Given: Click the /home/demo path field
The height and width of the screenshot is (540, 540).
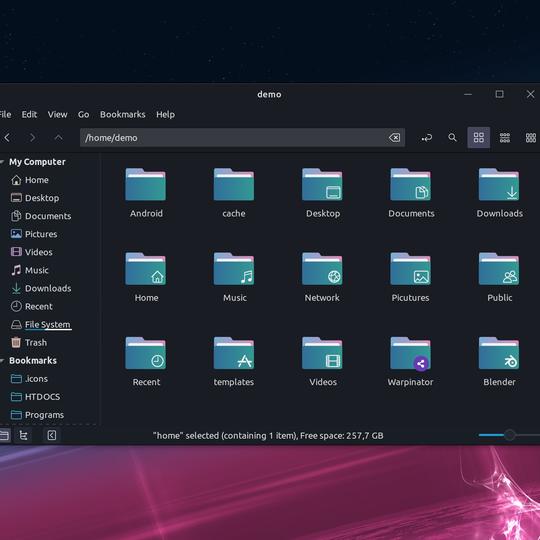Looking at the screenshot, I should pos(242,138).
